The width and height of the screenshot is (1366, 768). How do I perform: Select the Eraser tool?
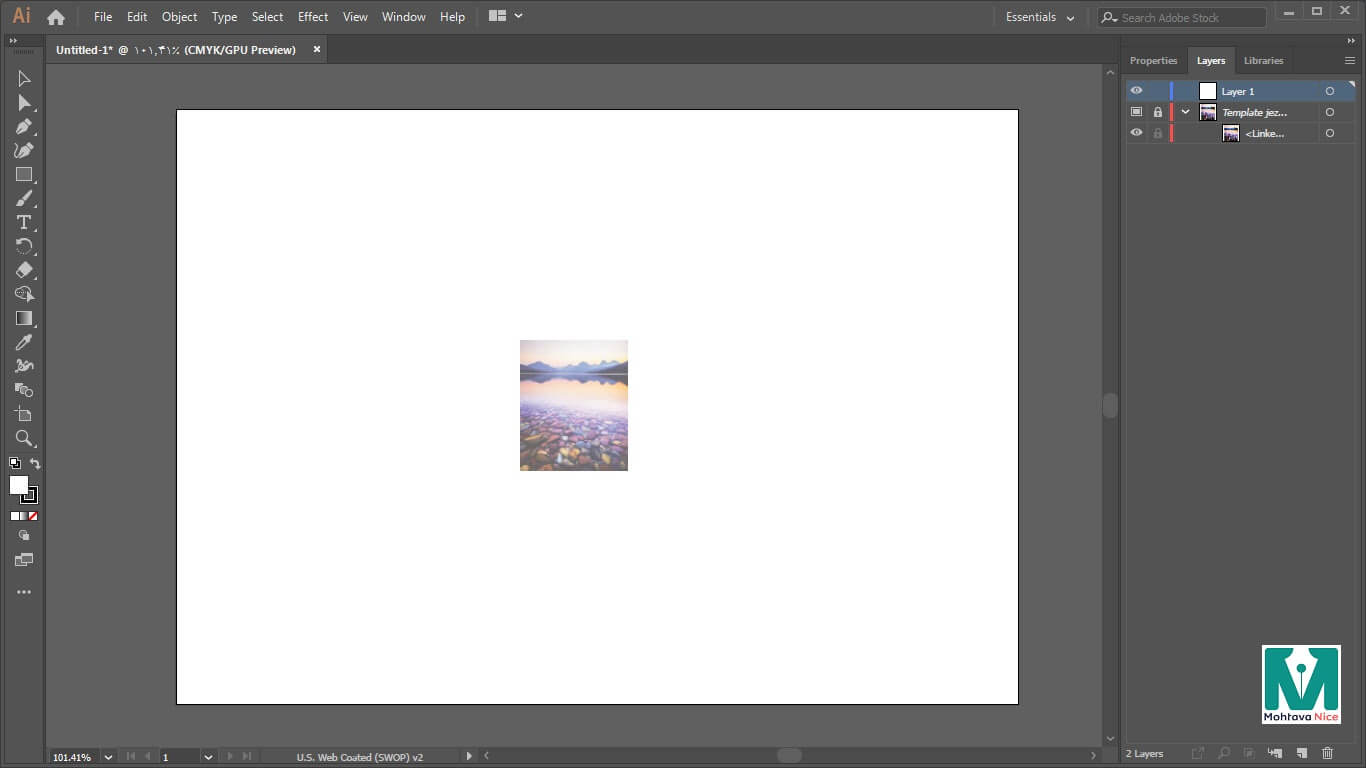pos(24,270)
